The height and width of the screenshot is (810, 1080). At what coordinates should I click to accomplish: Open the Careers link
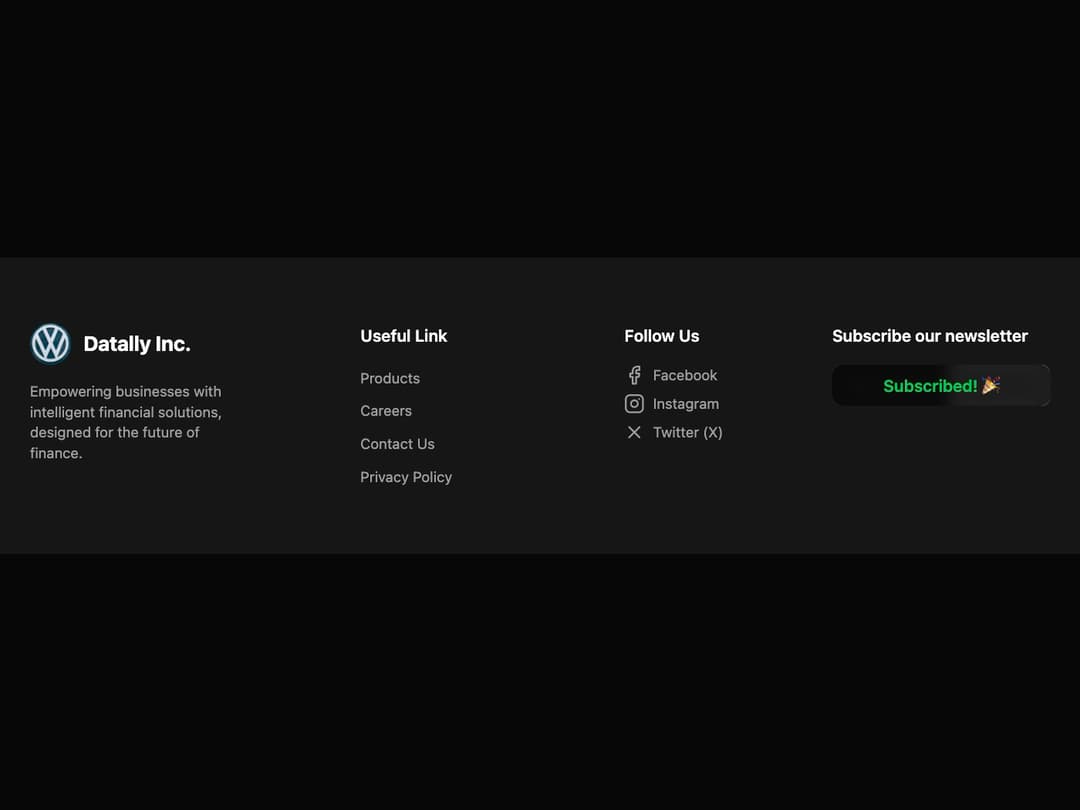386,411
